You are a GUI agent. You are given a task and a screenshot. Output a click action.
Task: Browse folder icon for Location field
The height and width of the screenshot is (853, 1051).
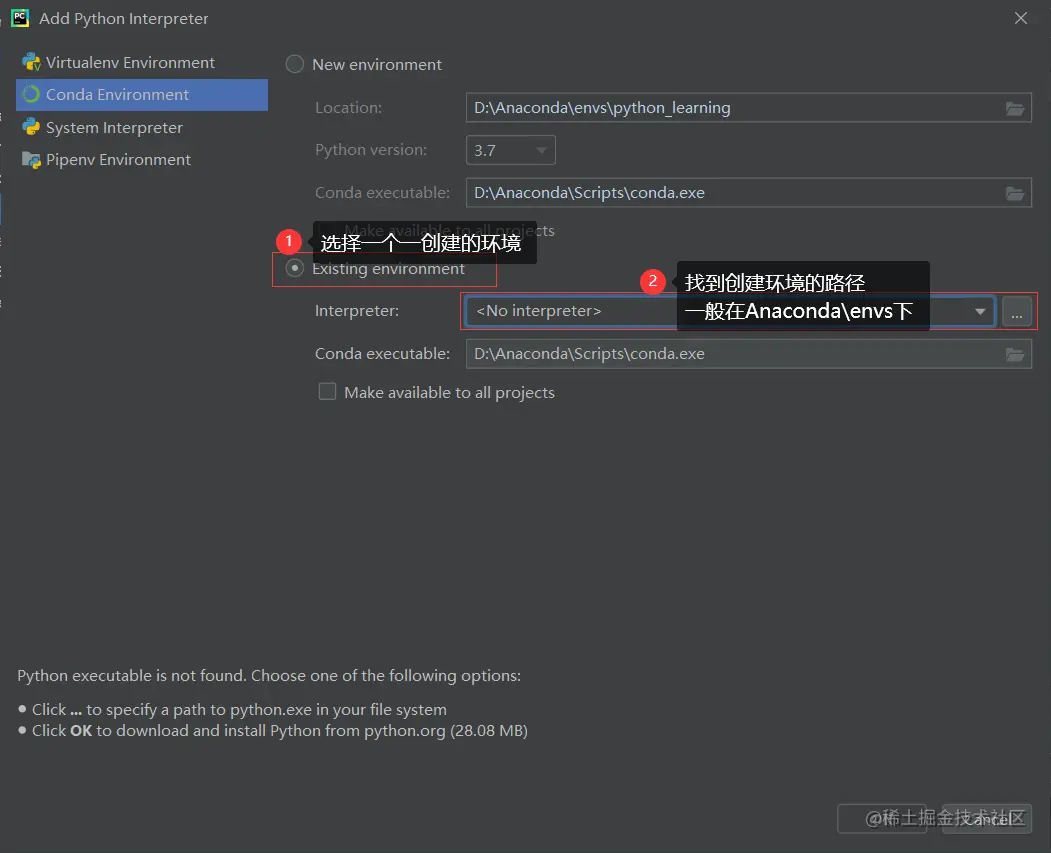tap(1015, 109)
